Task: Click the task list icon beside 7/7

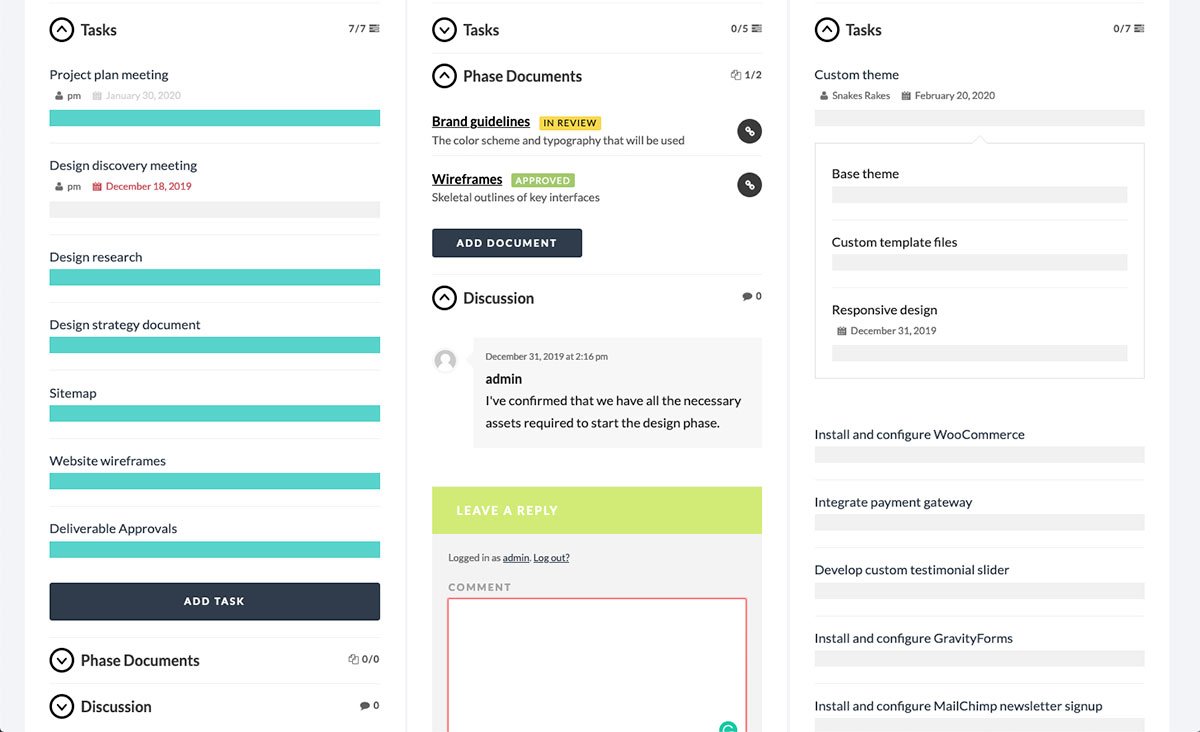Action: [x=374, y=29]
